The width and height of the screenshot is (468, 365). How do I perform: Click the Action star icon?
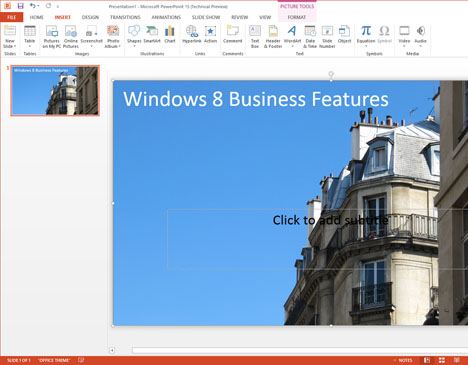pos(210,31)
